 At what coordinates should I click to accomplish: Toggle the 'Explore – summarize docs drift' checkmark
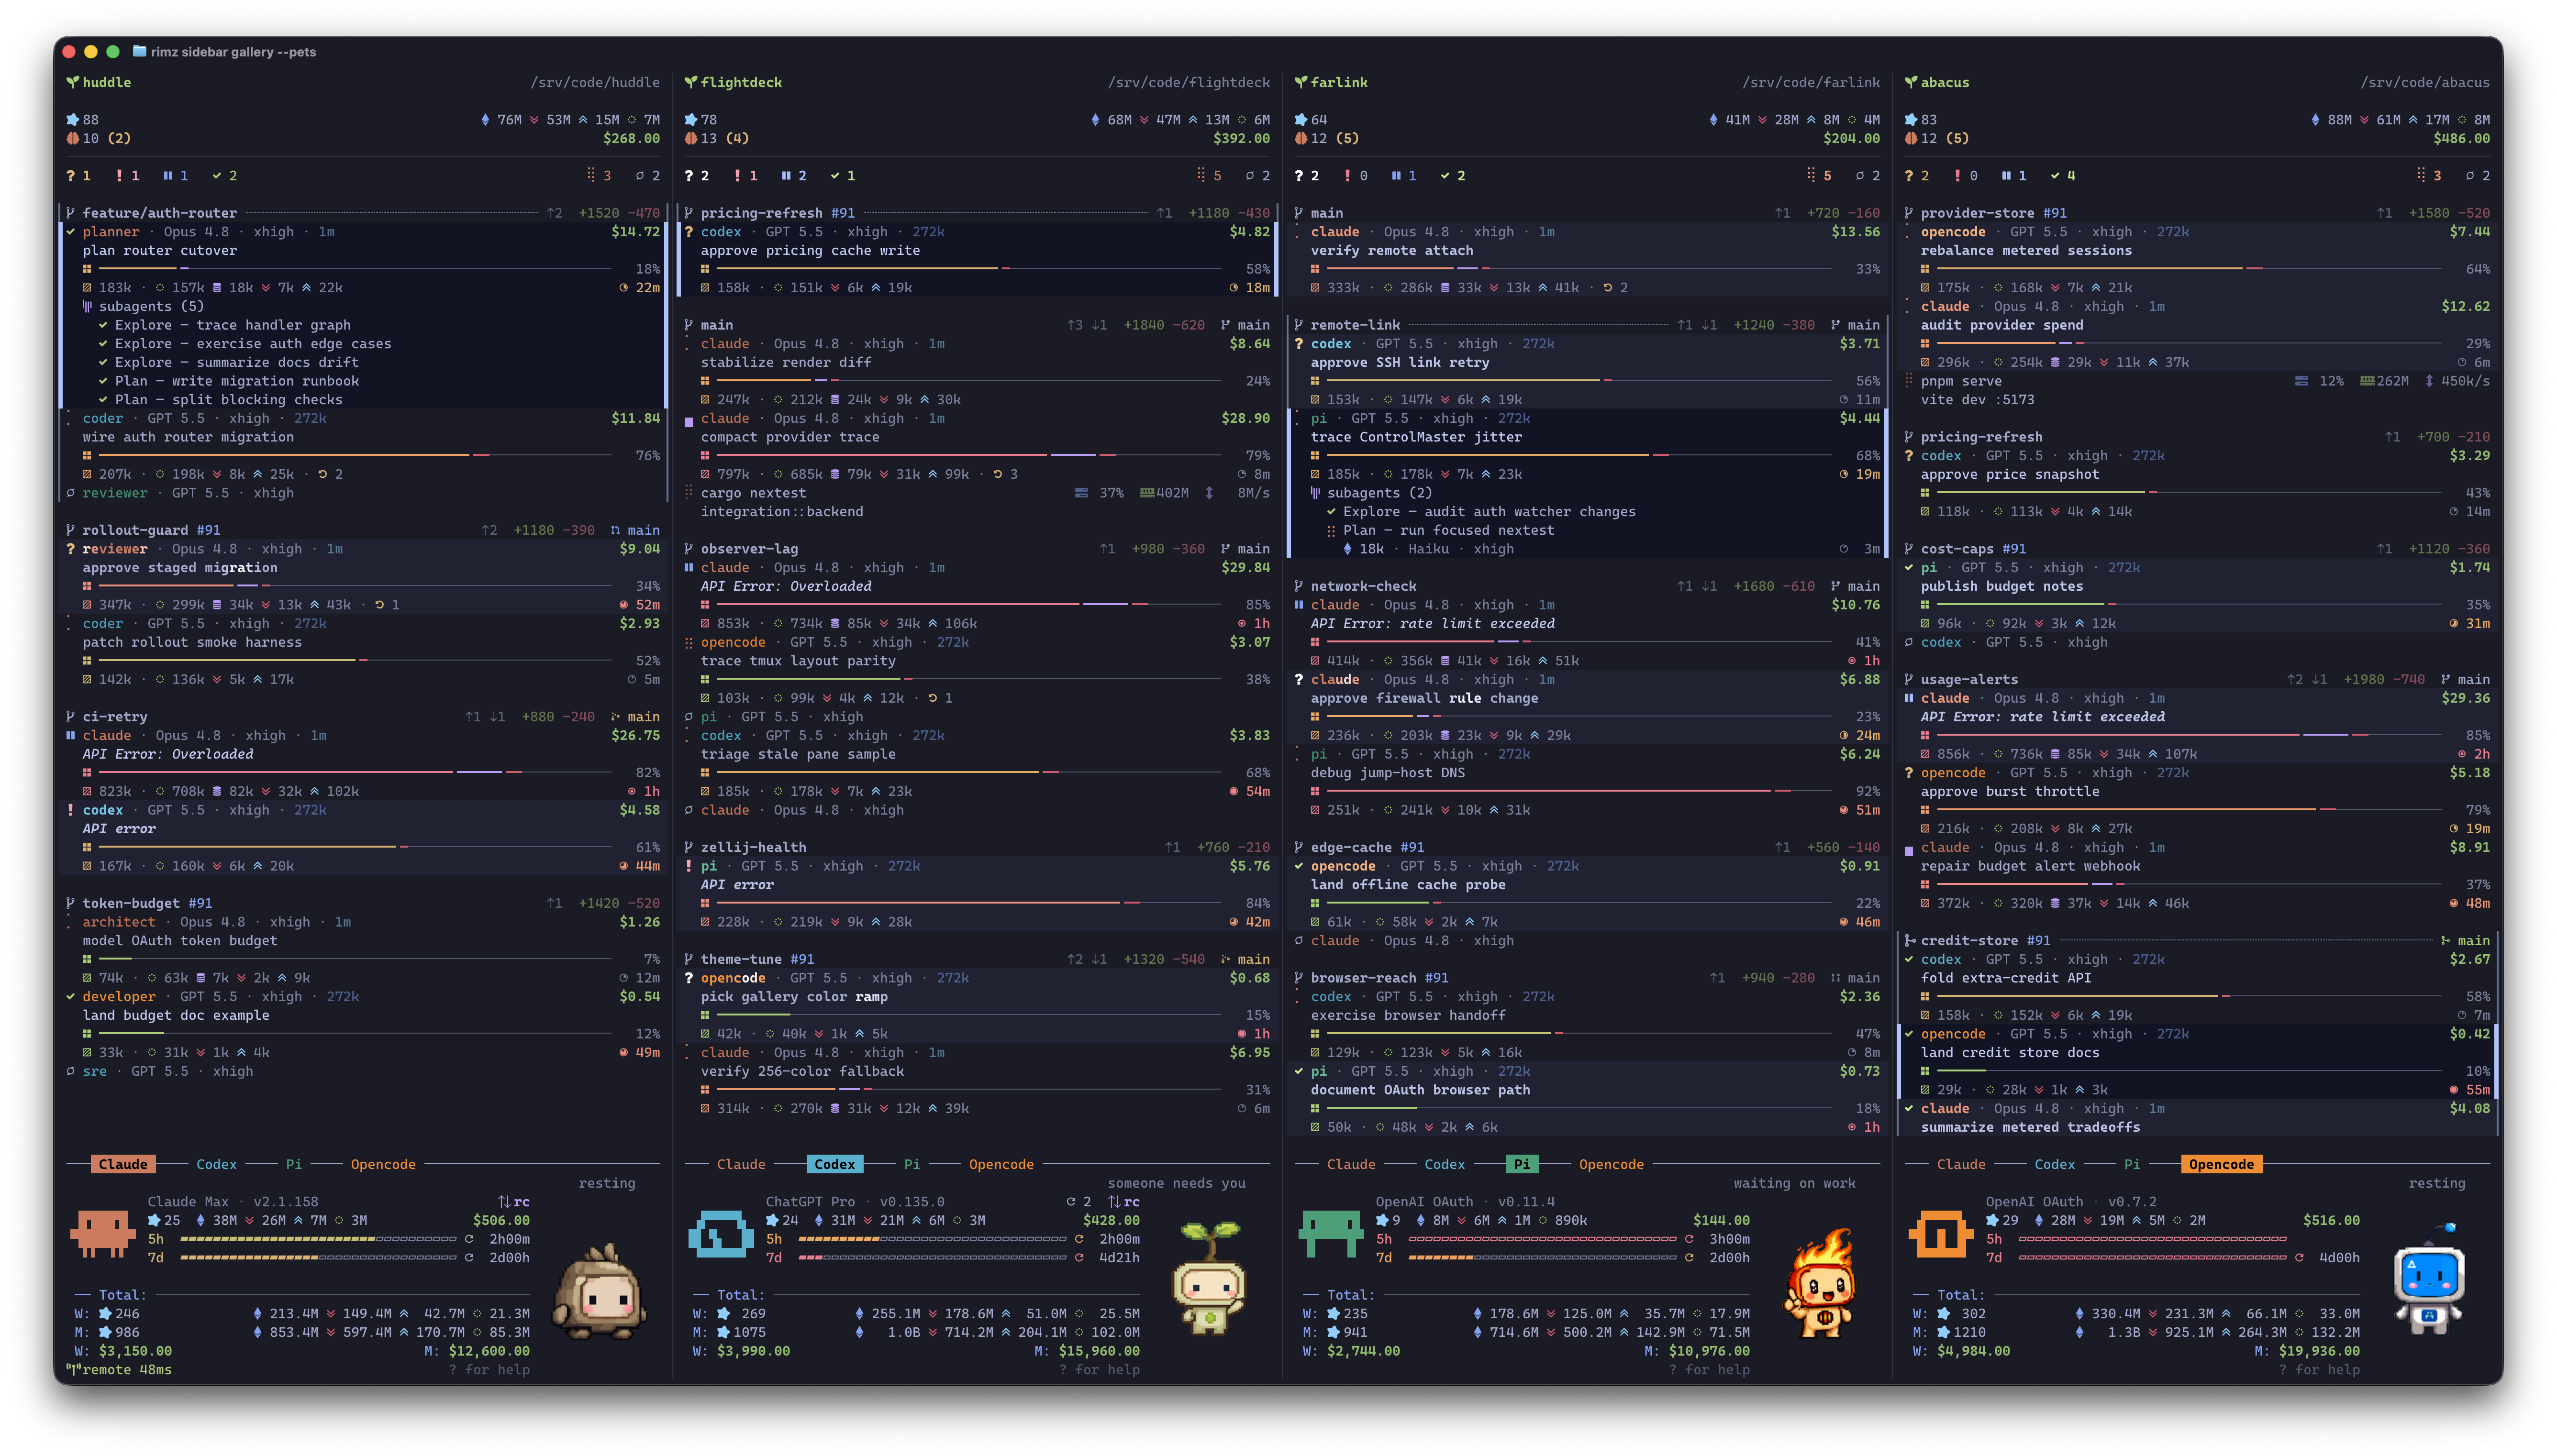(104, 362)
